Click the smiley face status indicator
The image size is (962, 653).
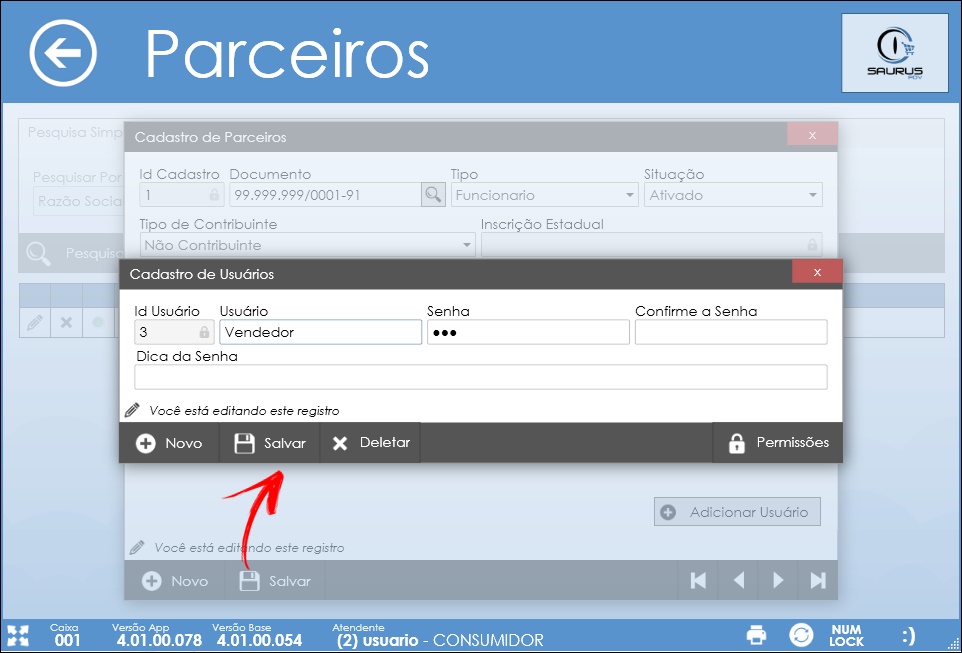coord(909,635)
